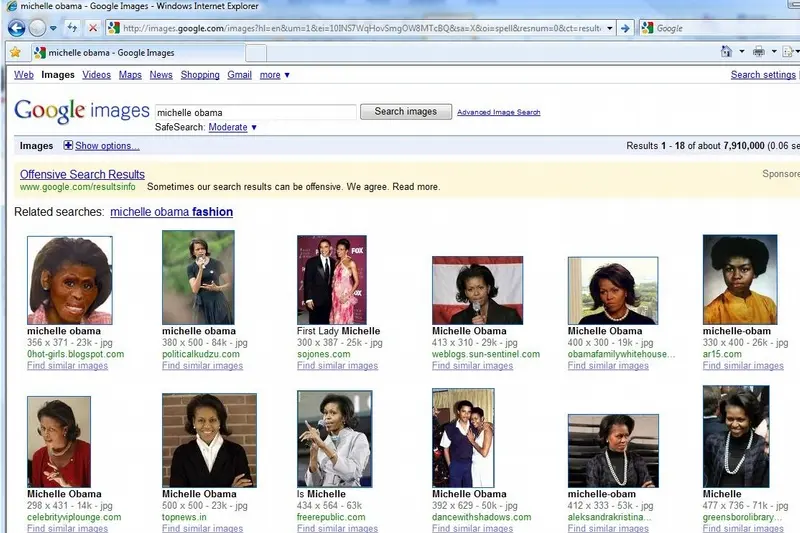
Task: Open the sojones.com First Lady Michelle thumbnail
Action: (332, 280)
